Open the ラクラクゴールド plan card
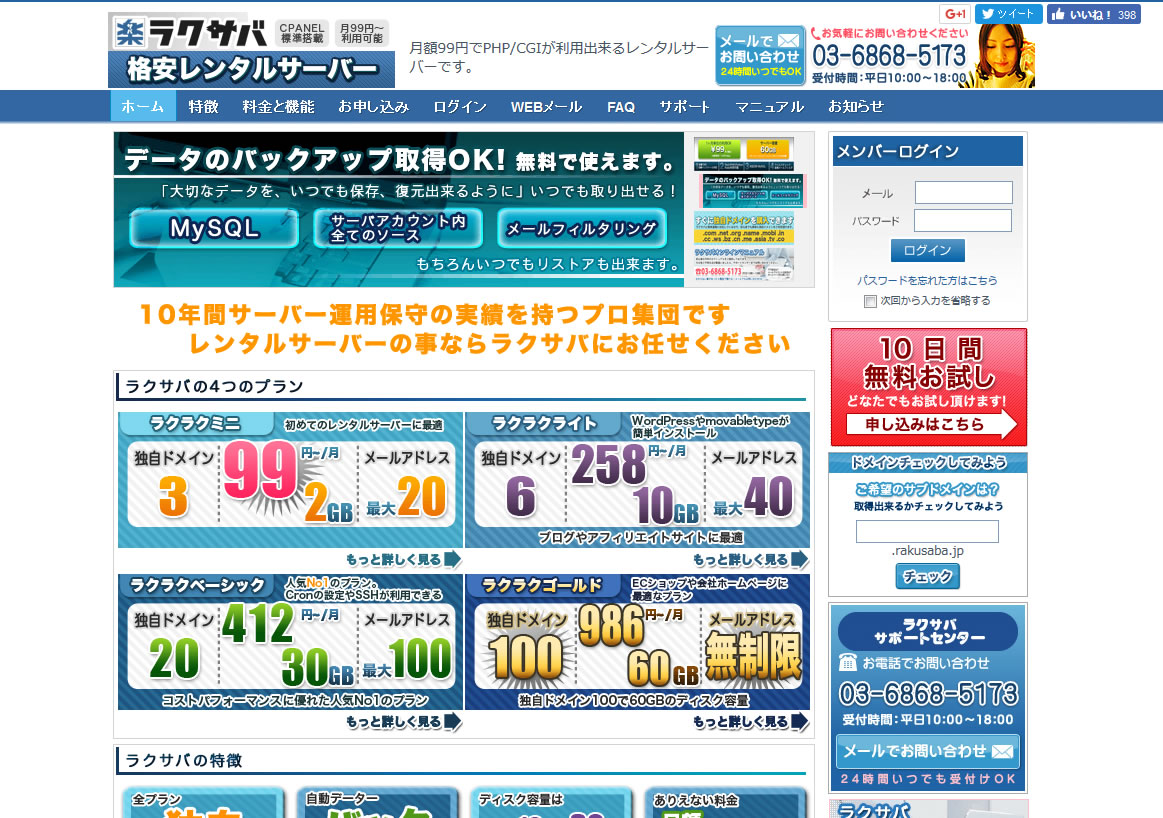Image resolution: width=1163 pixels, height=818 pixels. tap(637, 642)
